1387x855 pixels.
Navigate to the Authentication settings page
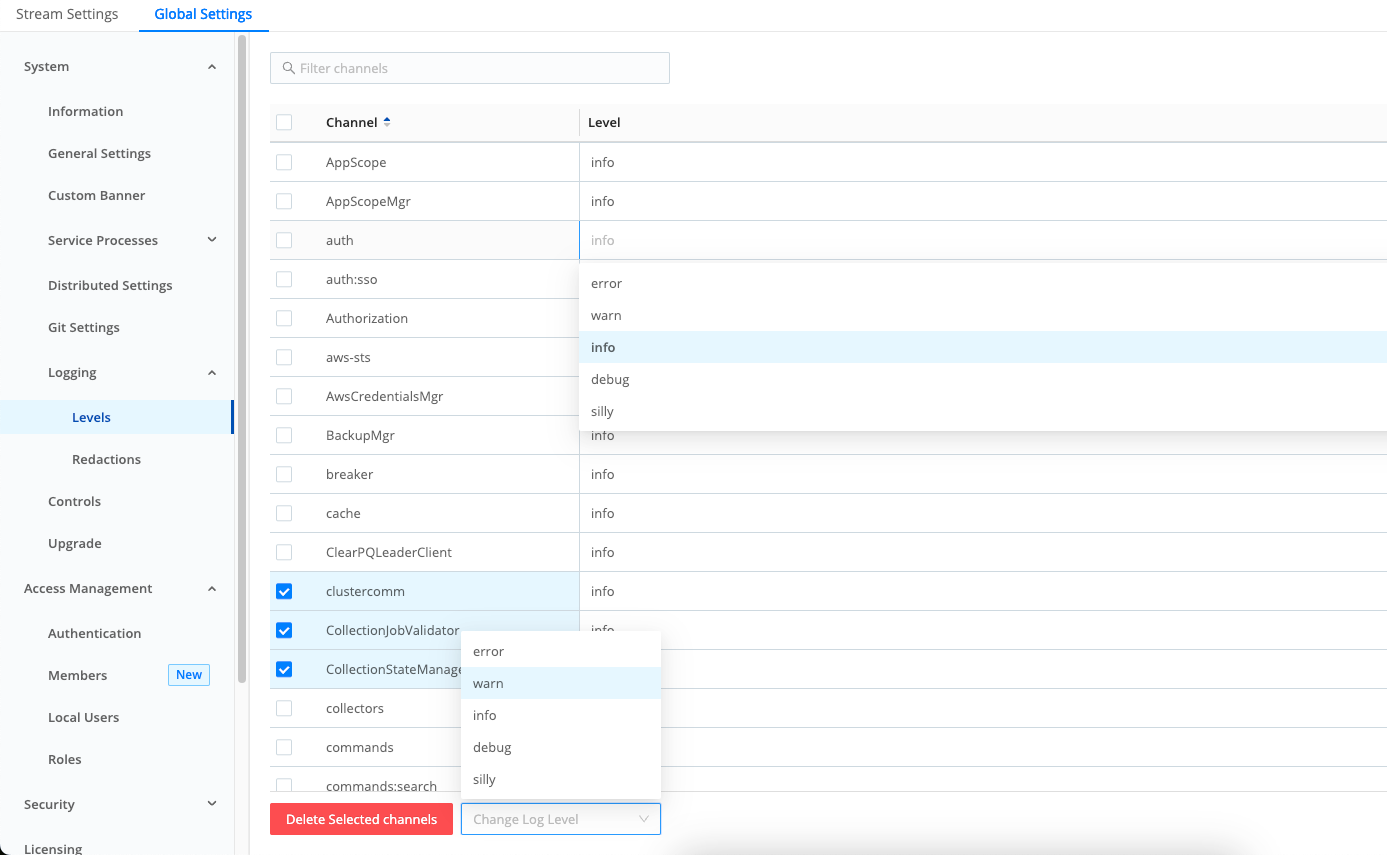click(94, 633)
